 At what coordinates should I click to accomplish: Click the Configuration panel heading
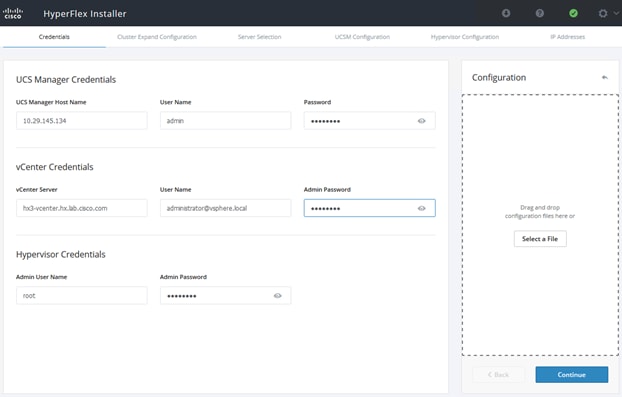499,78
